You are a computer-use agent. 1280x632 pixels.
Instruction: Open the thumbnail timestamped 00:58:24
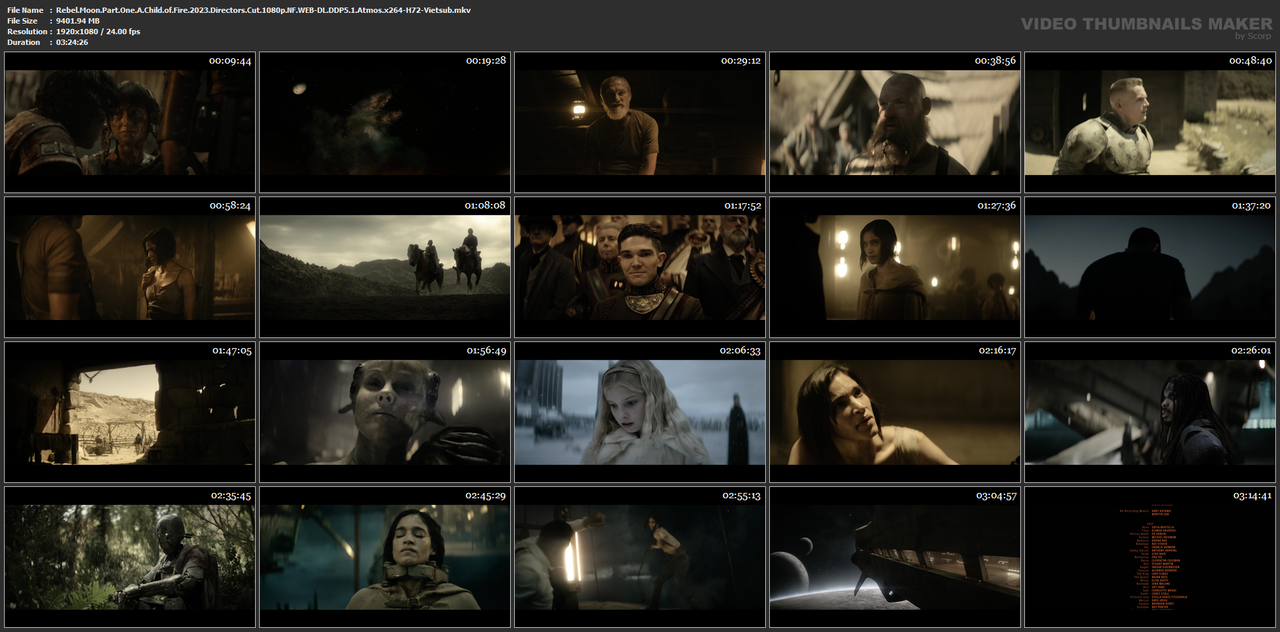pos(130,267)
